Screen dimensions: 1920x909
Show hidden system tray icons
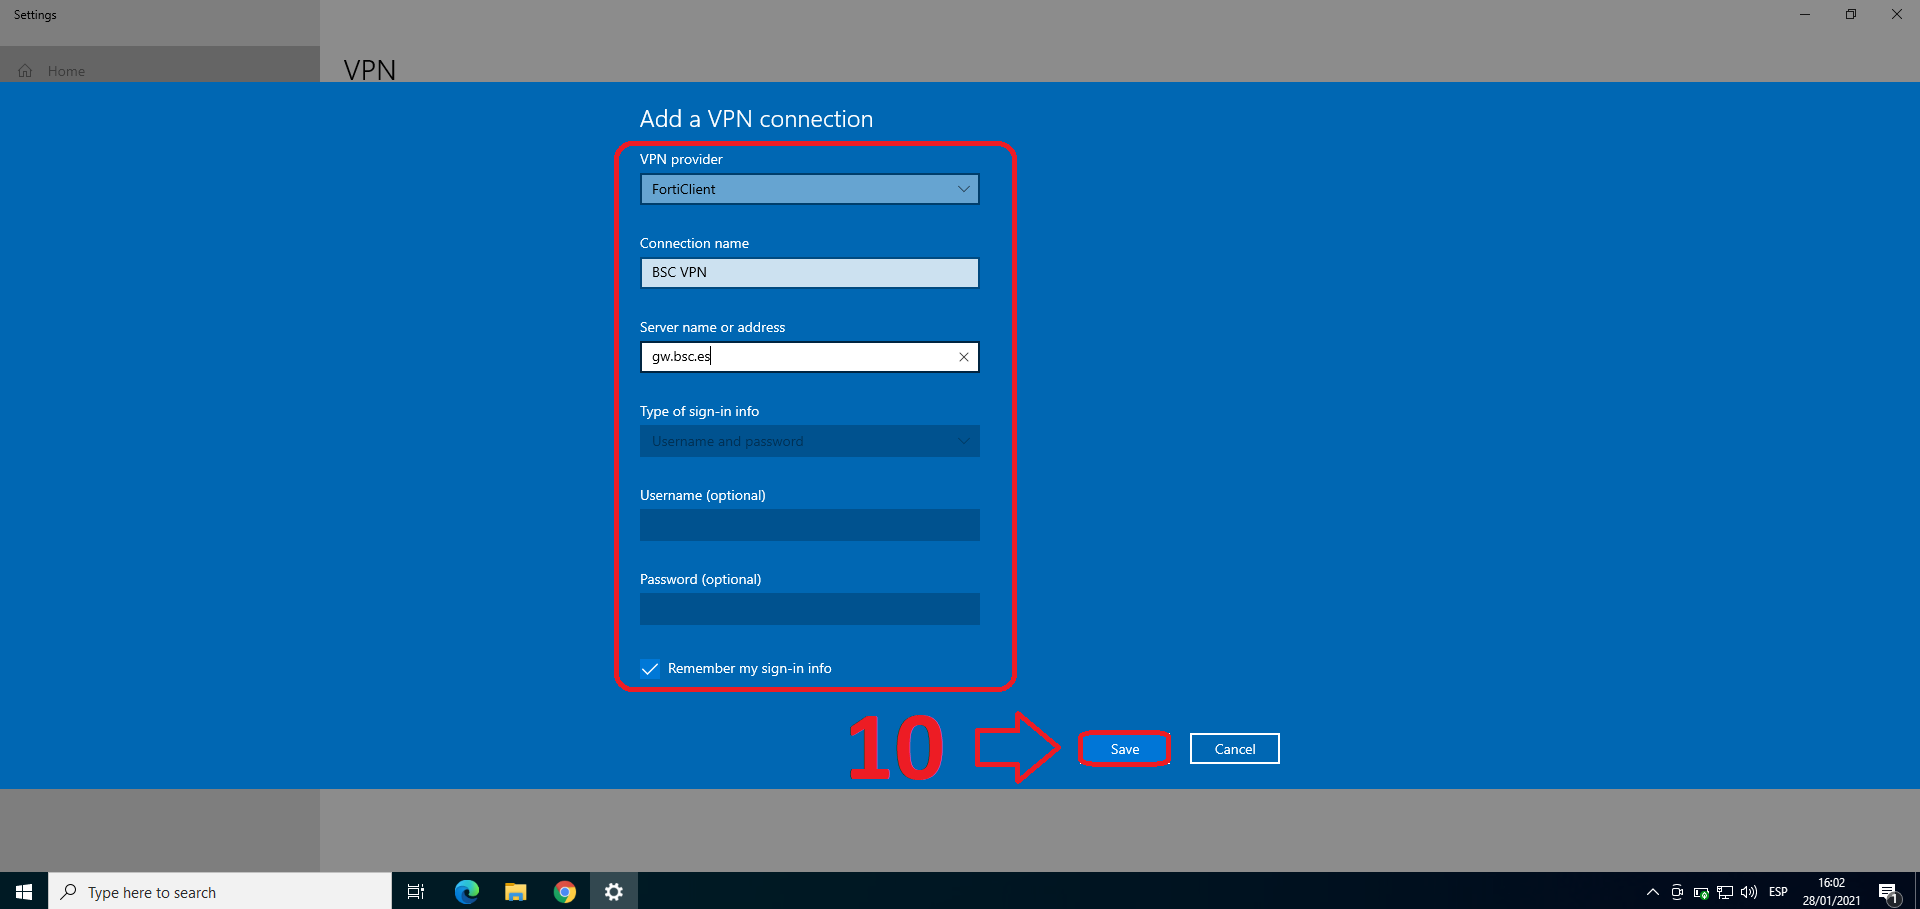click(x=1652, y=892)
